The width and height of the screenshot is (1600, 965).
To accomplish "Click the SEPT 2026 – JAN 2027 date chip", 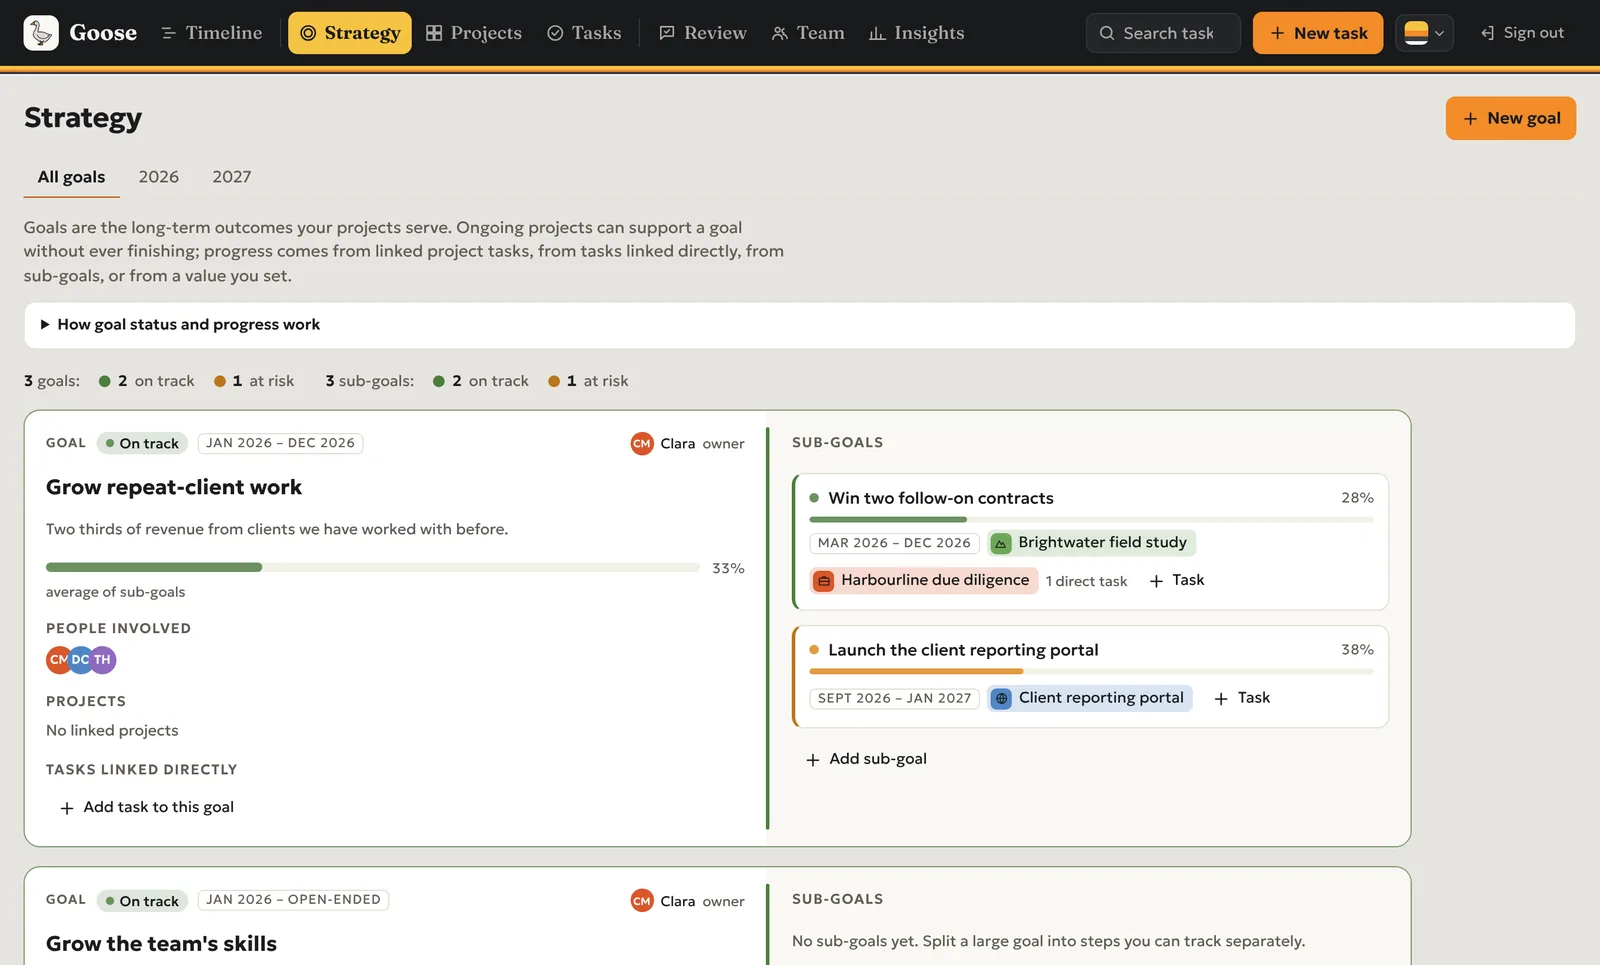I will [x=894, y=698].
